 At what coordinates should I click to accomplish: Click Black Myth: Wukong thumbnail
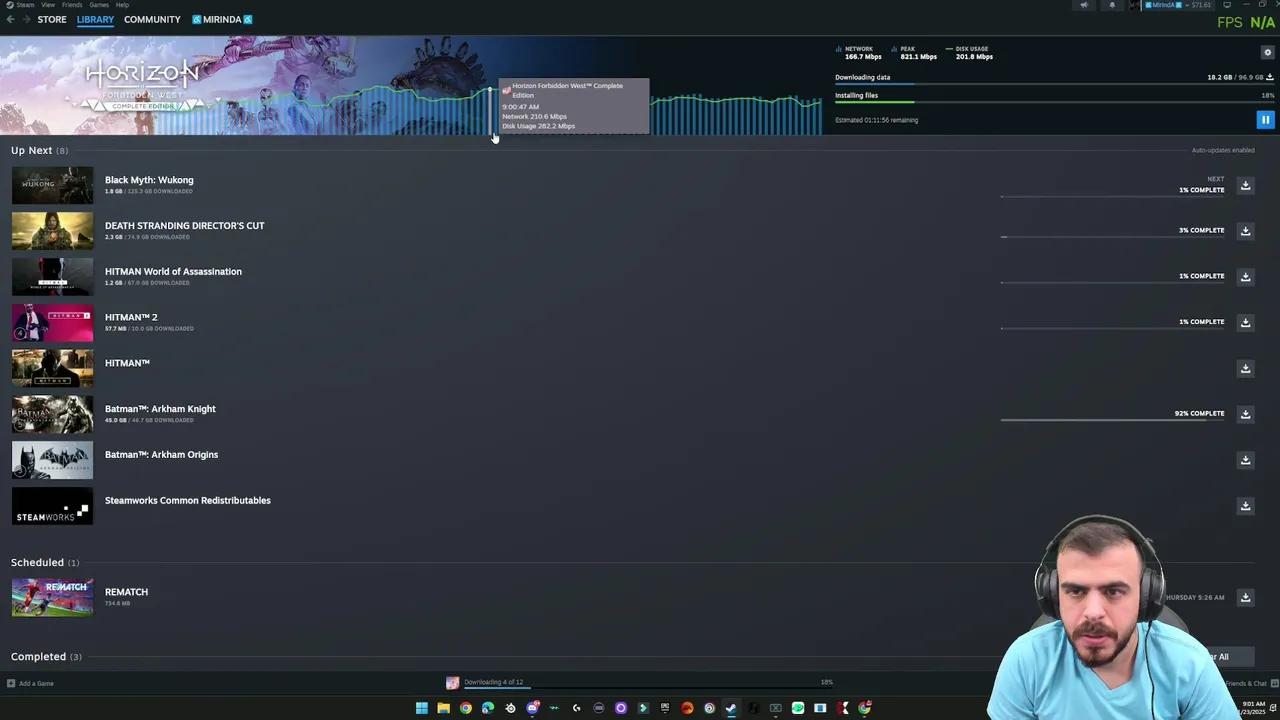click(x=52, y=185)
